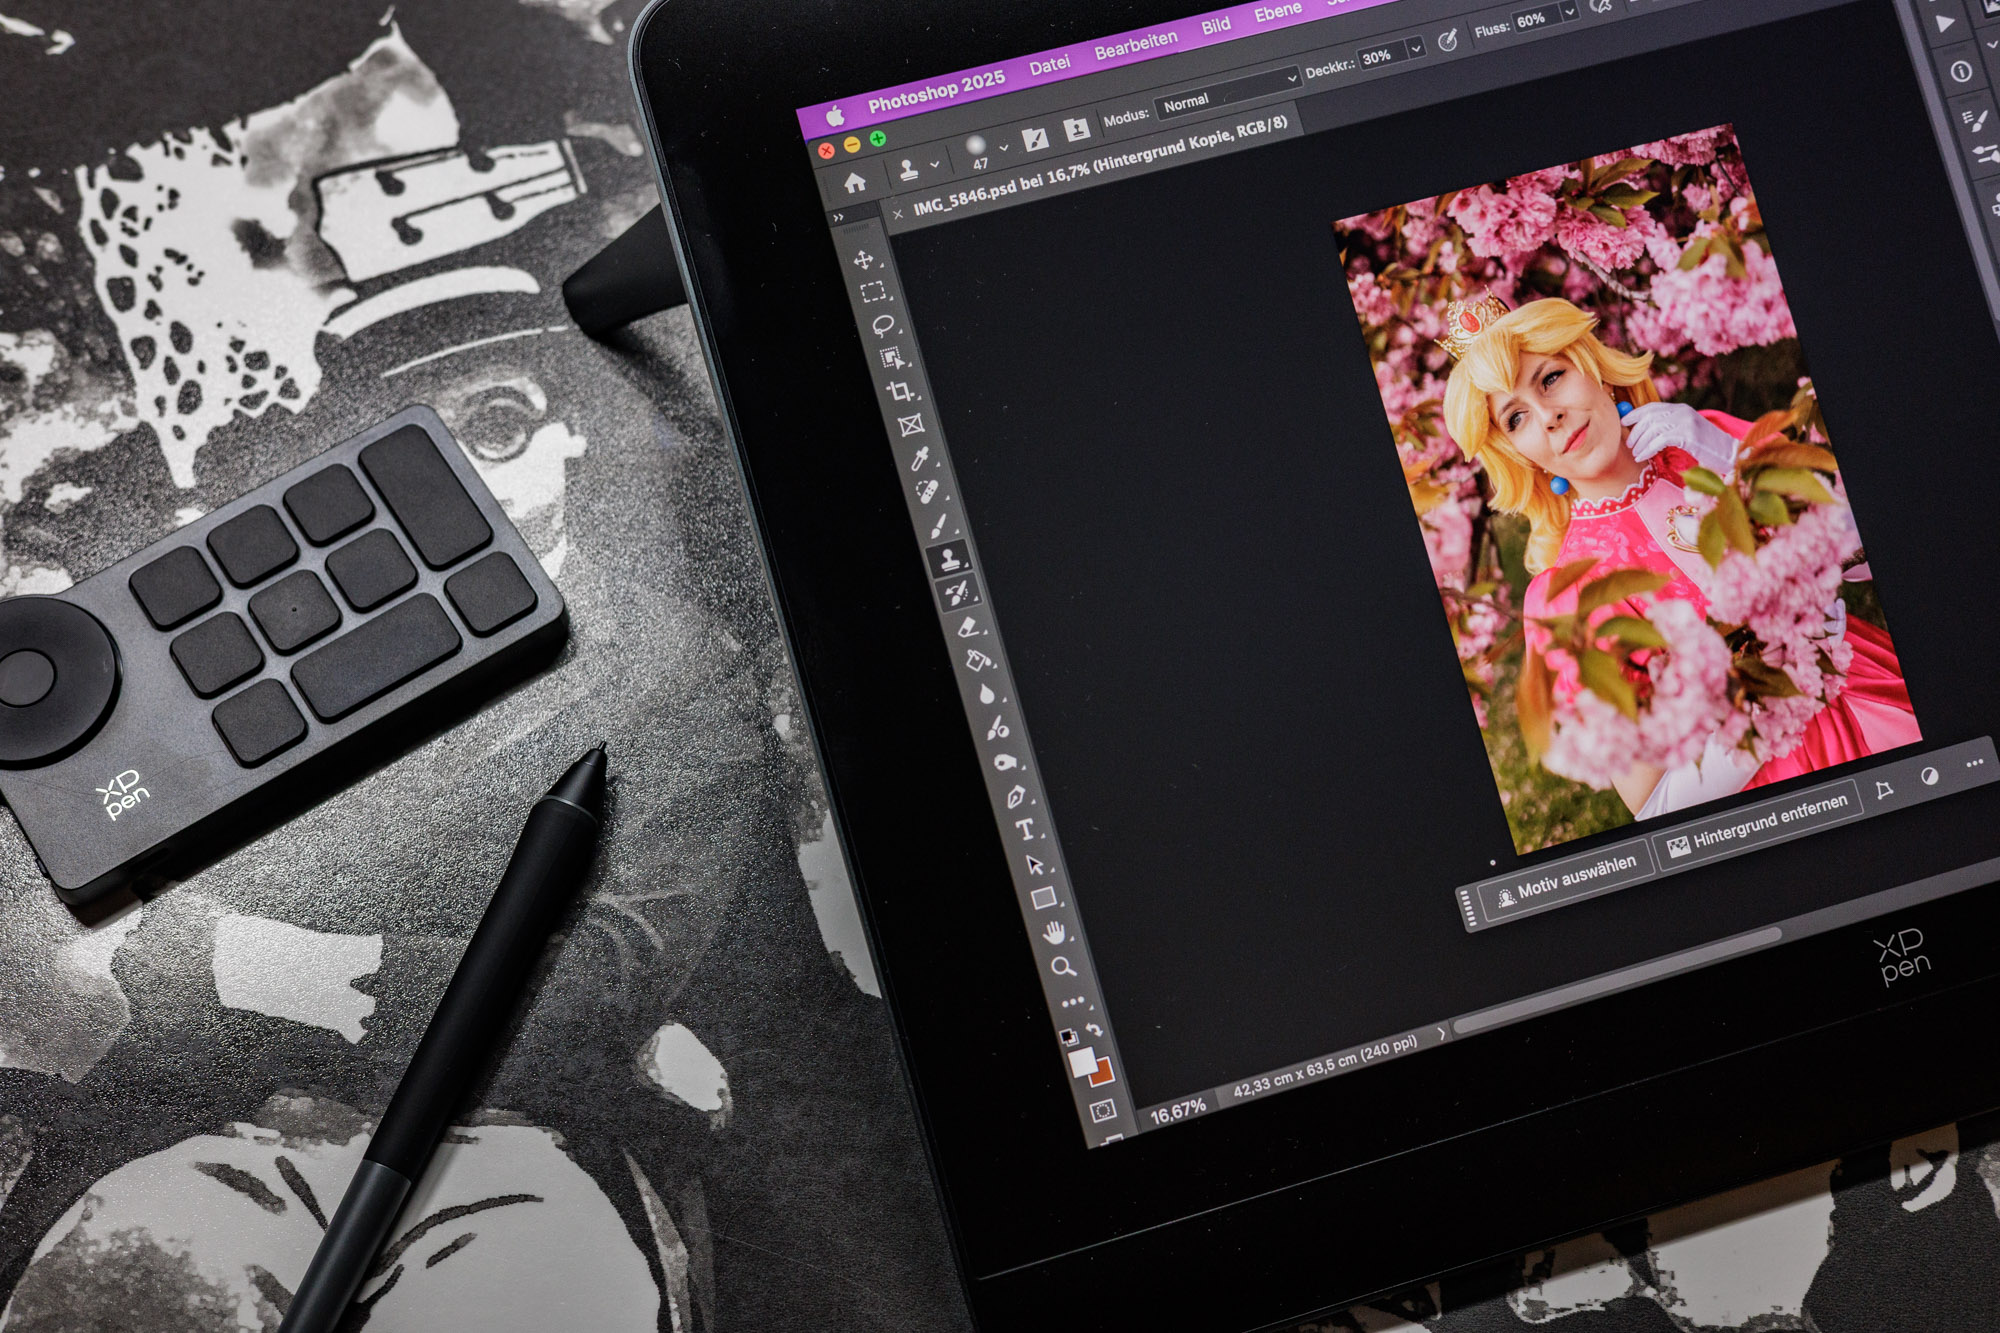Open the Deckkr. opacity slider arrow
The width and height of the screenshot is (2000, 1333).
tap(1415, 48)
